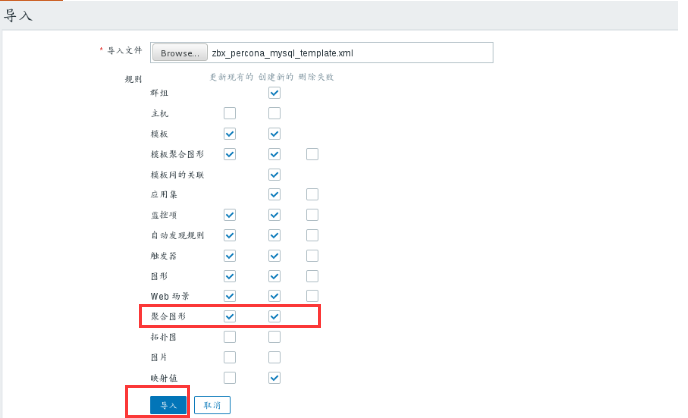This screenshot has width=688, height=418.
Task: Check 创建新的 for 图片
Action: click(x=274, y=357)
